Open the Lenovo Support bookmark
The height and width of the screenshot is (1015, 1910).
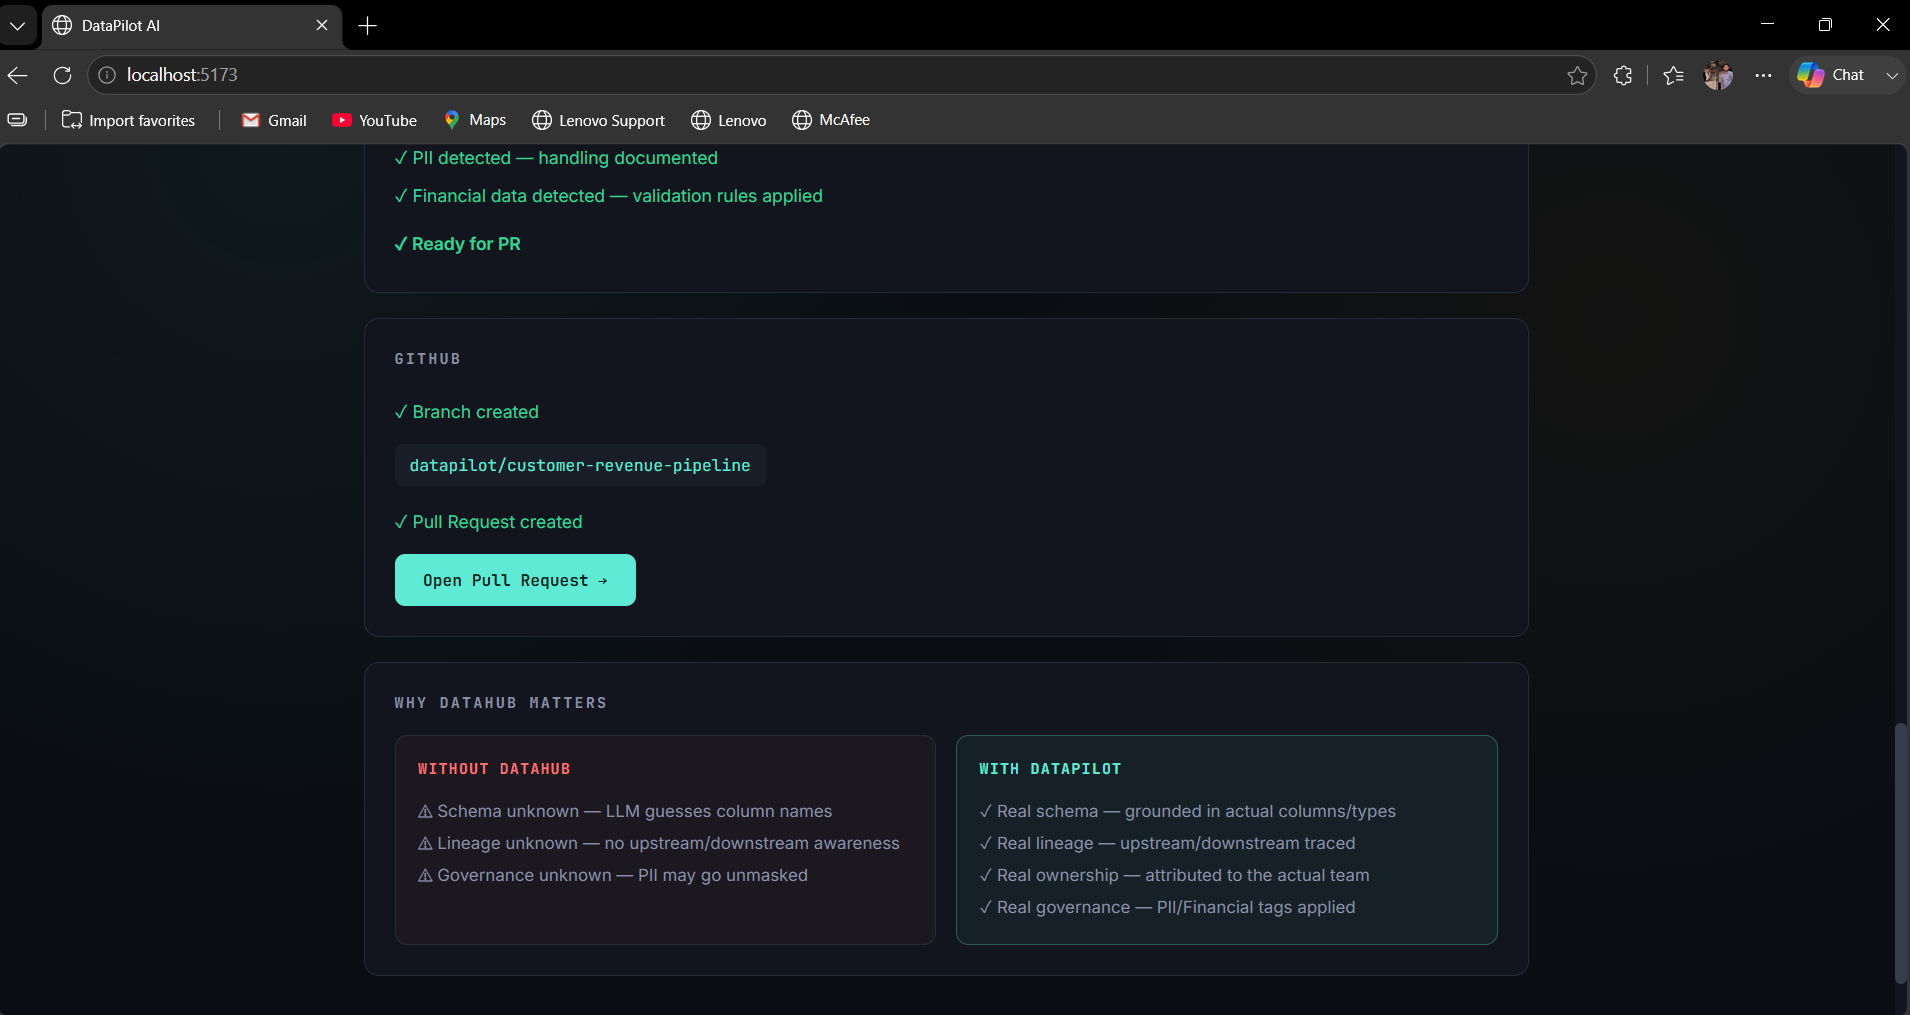[x=598, y=120]
